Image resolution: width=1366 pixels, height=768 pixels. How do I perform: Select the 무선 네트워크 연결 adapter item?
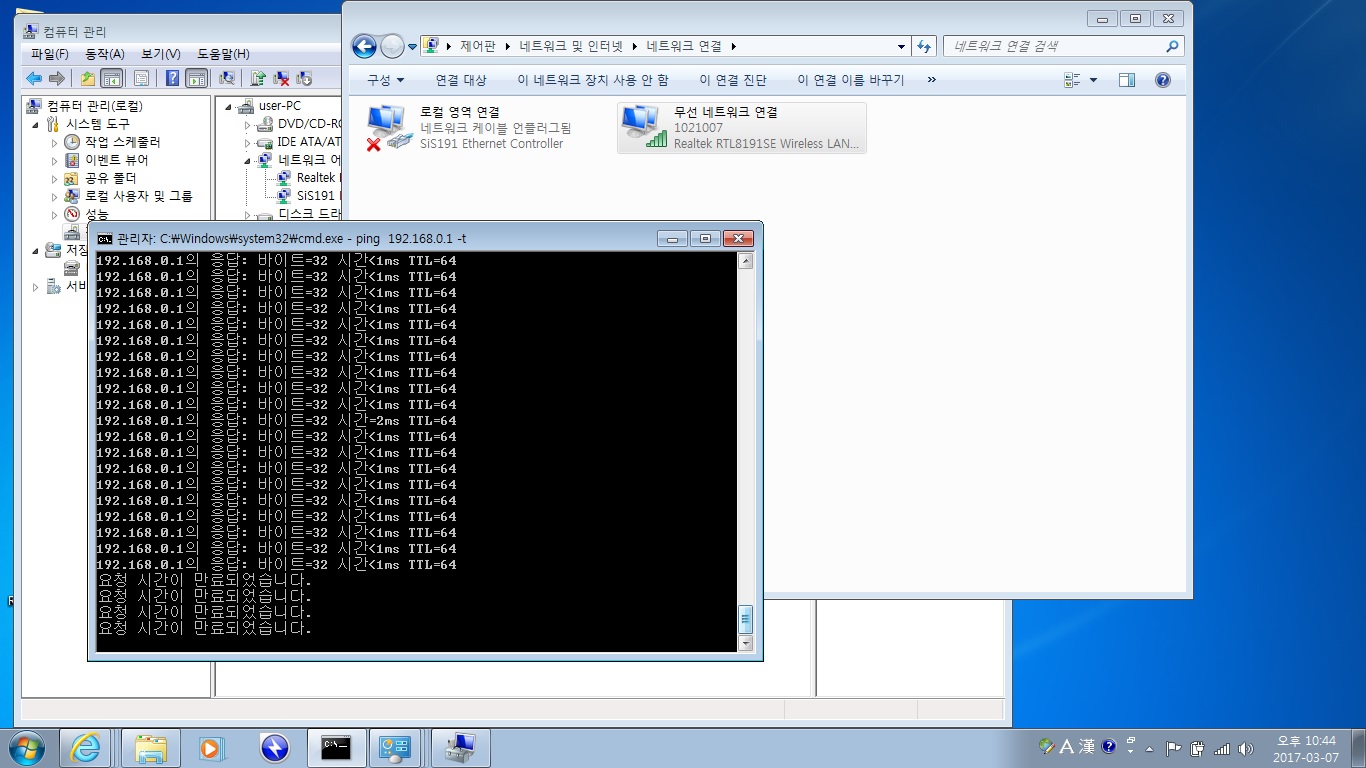coord(741,128)
